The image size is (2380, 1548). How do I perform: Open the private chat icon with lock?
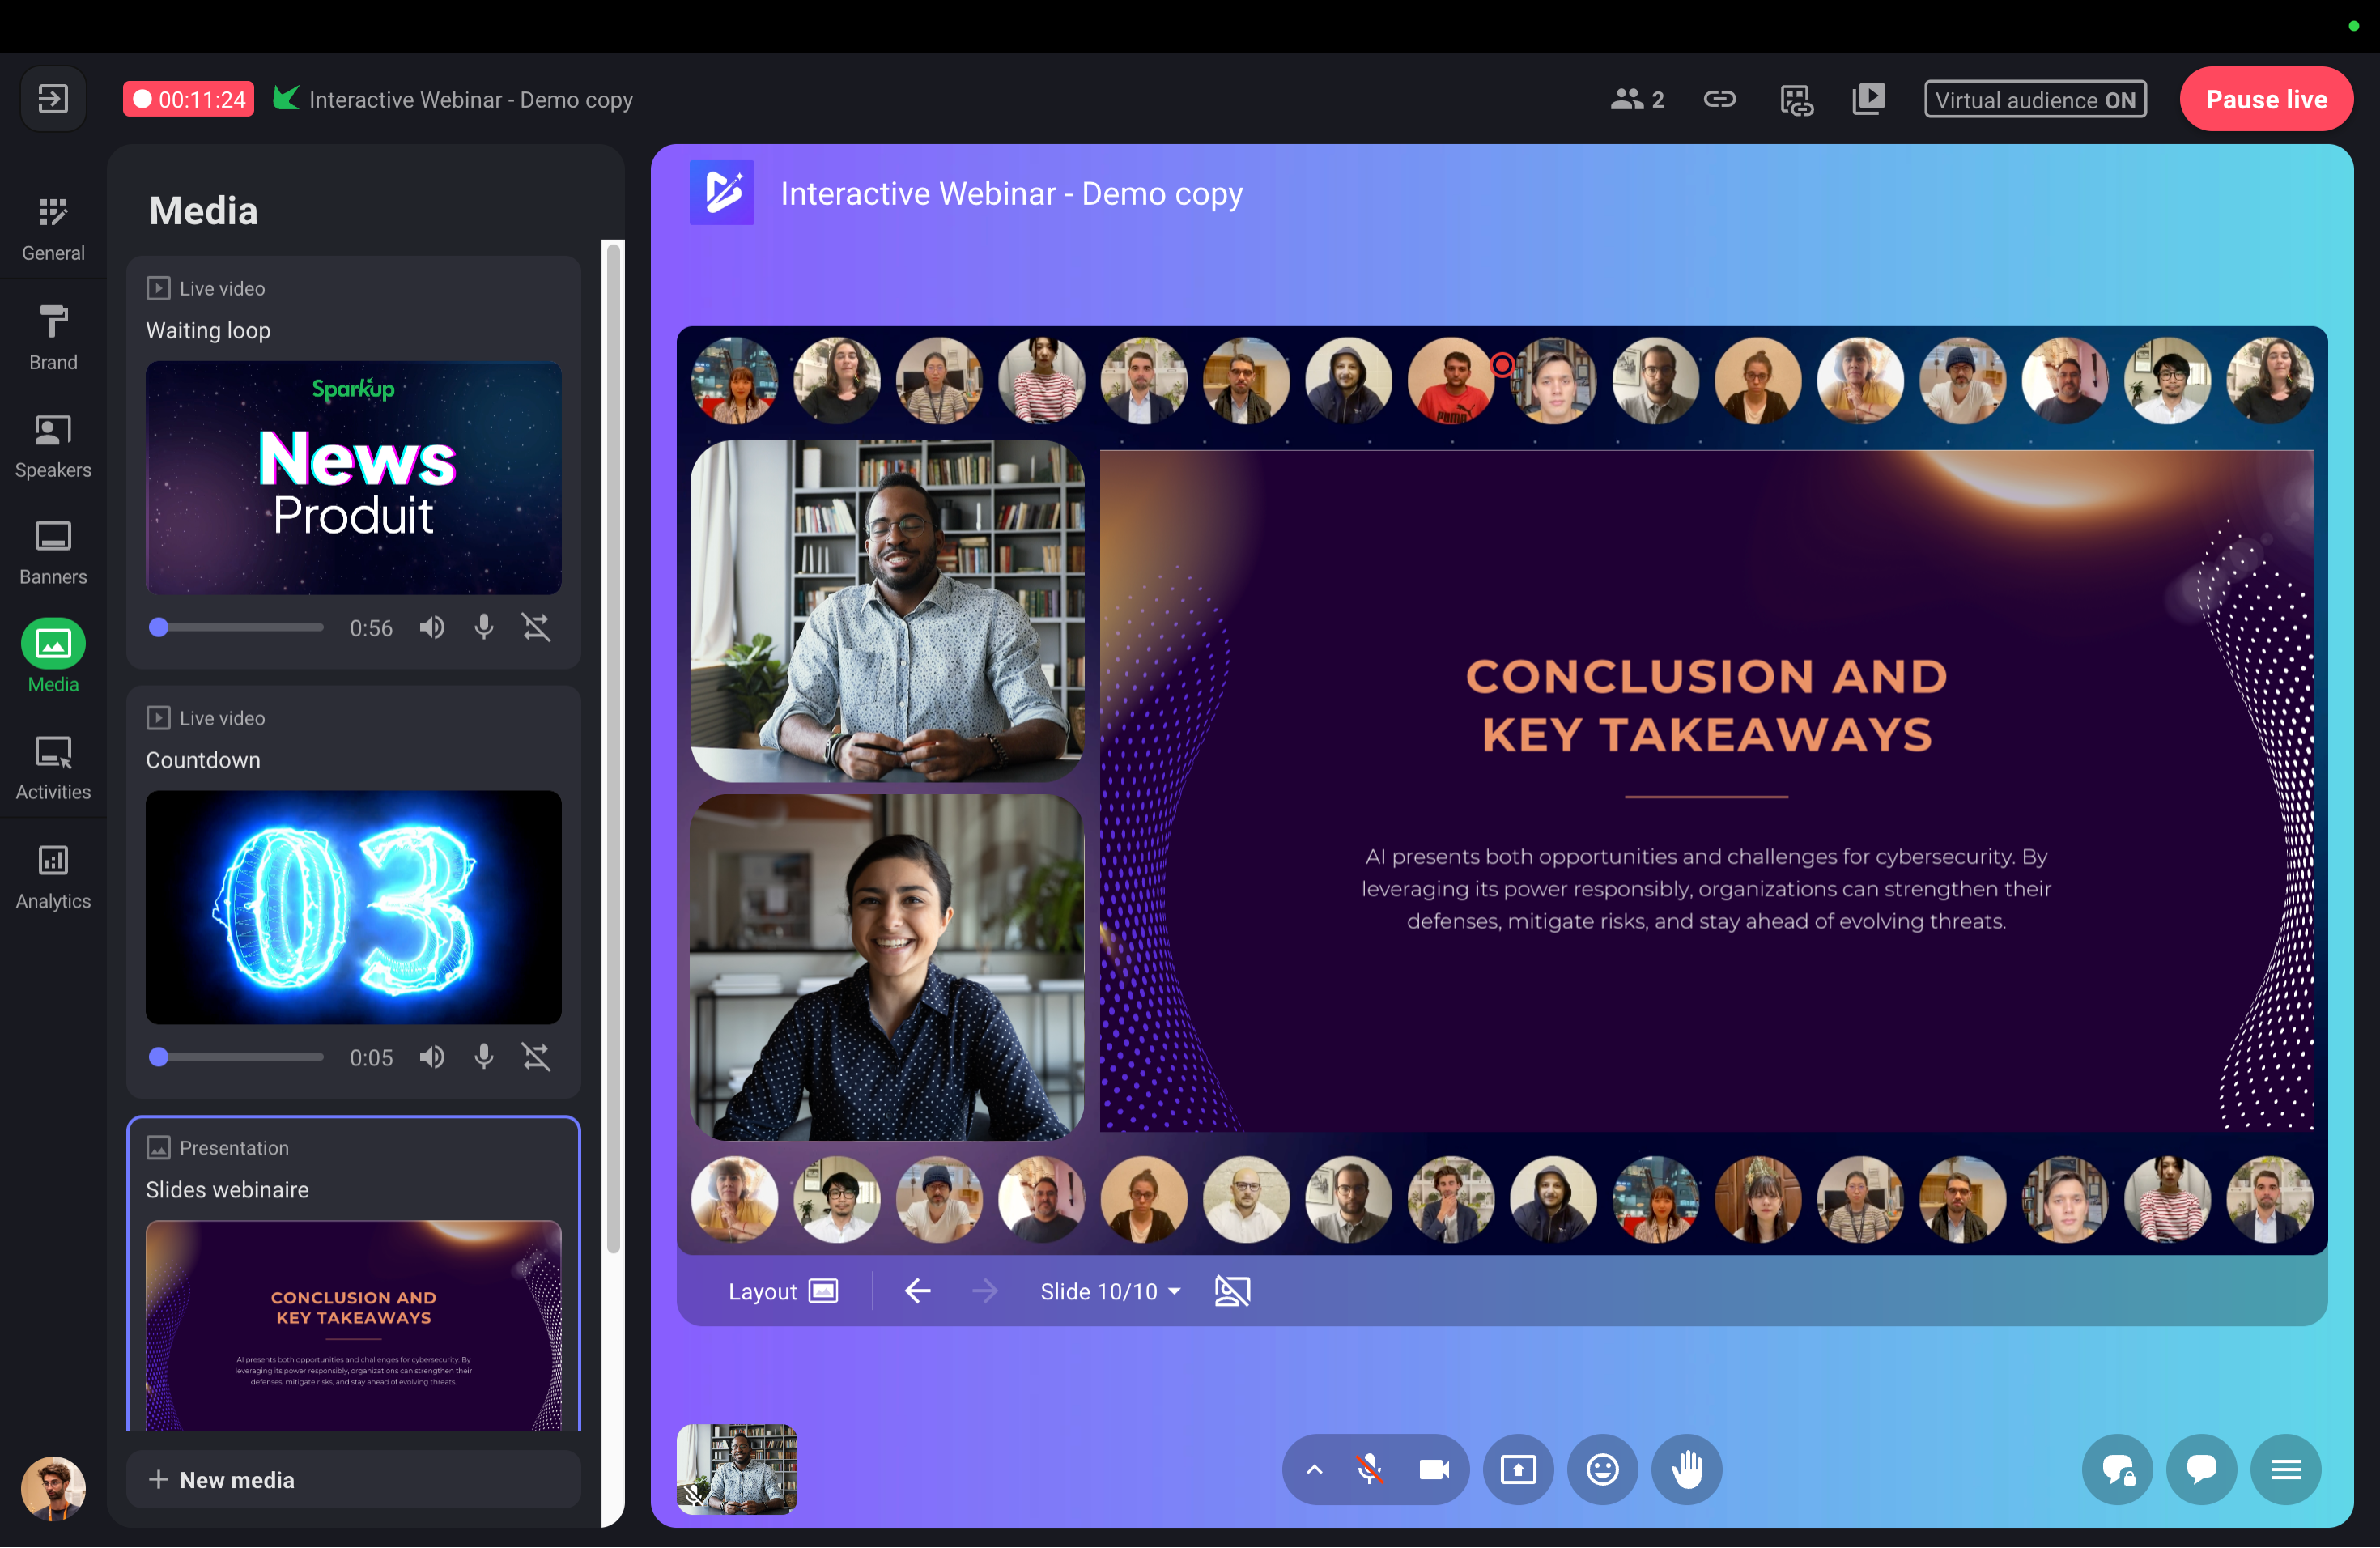pyautogui.click(x=2117, y=1470)
